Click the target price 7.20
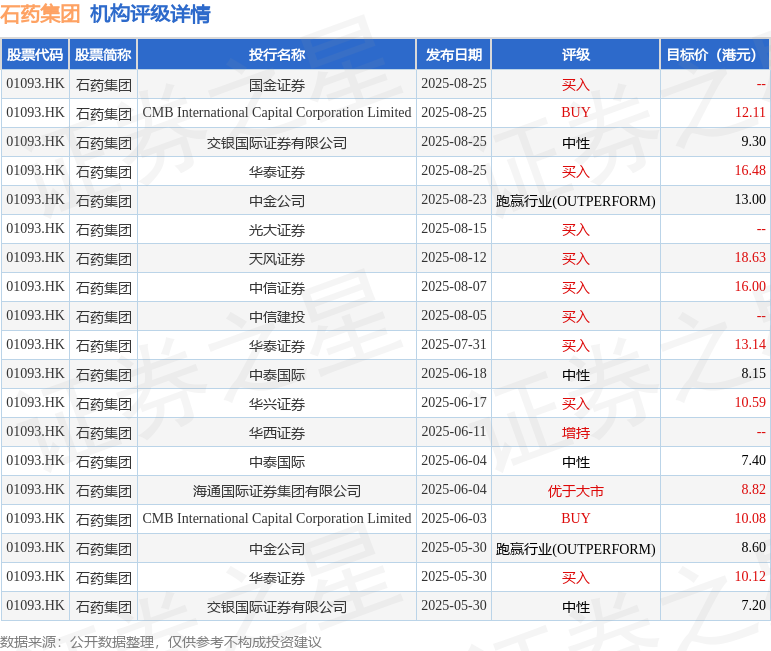 pos(754,606)
